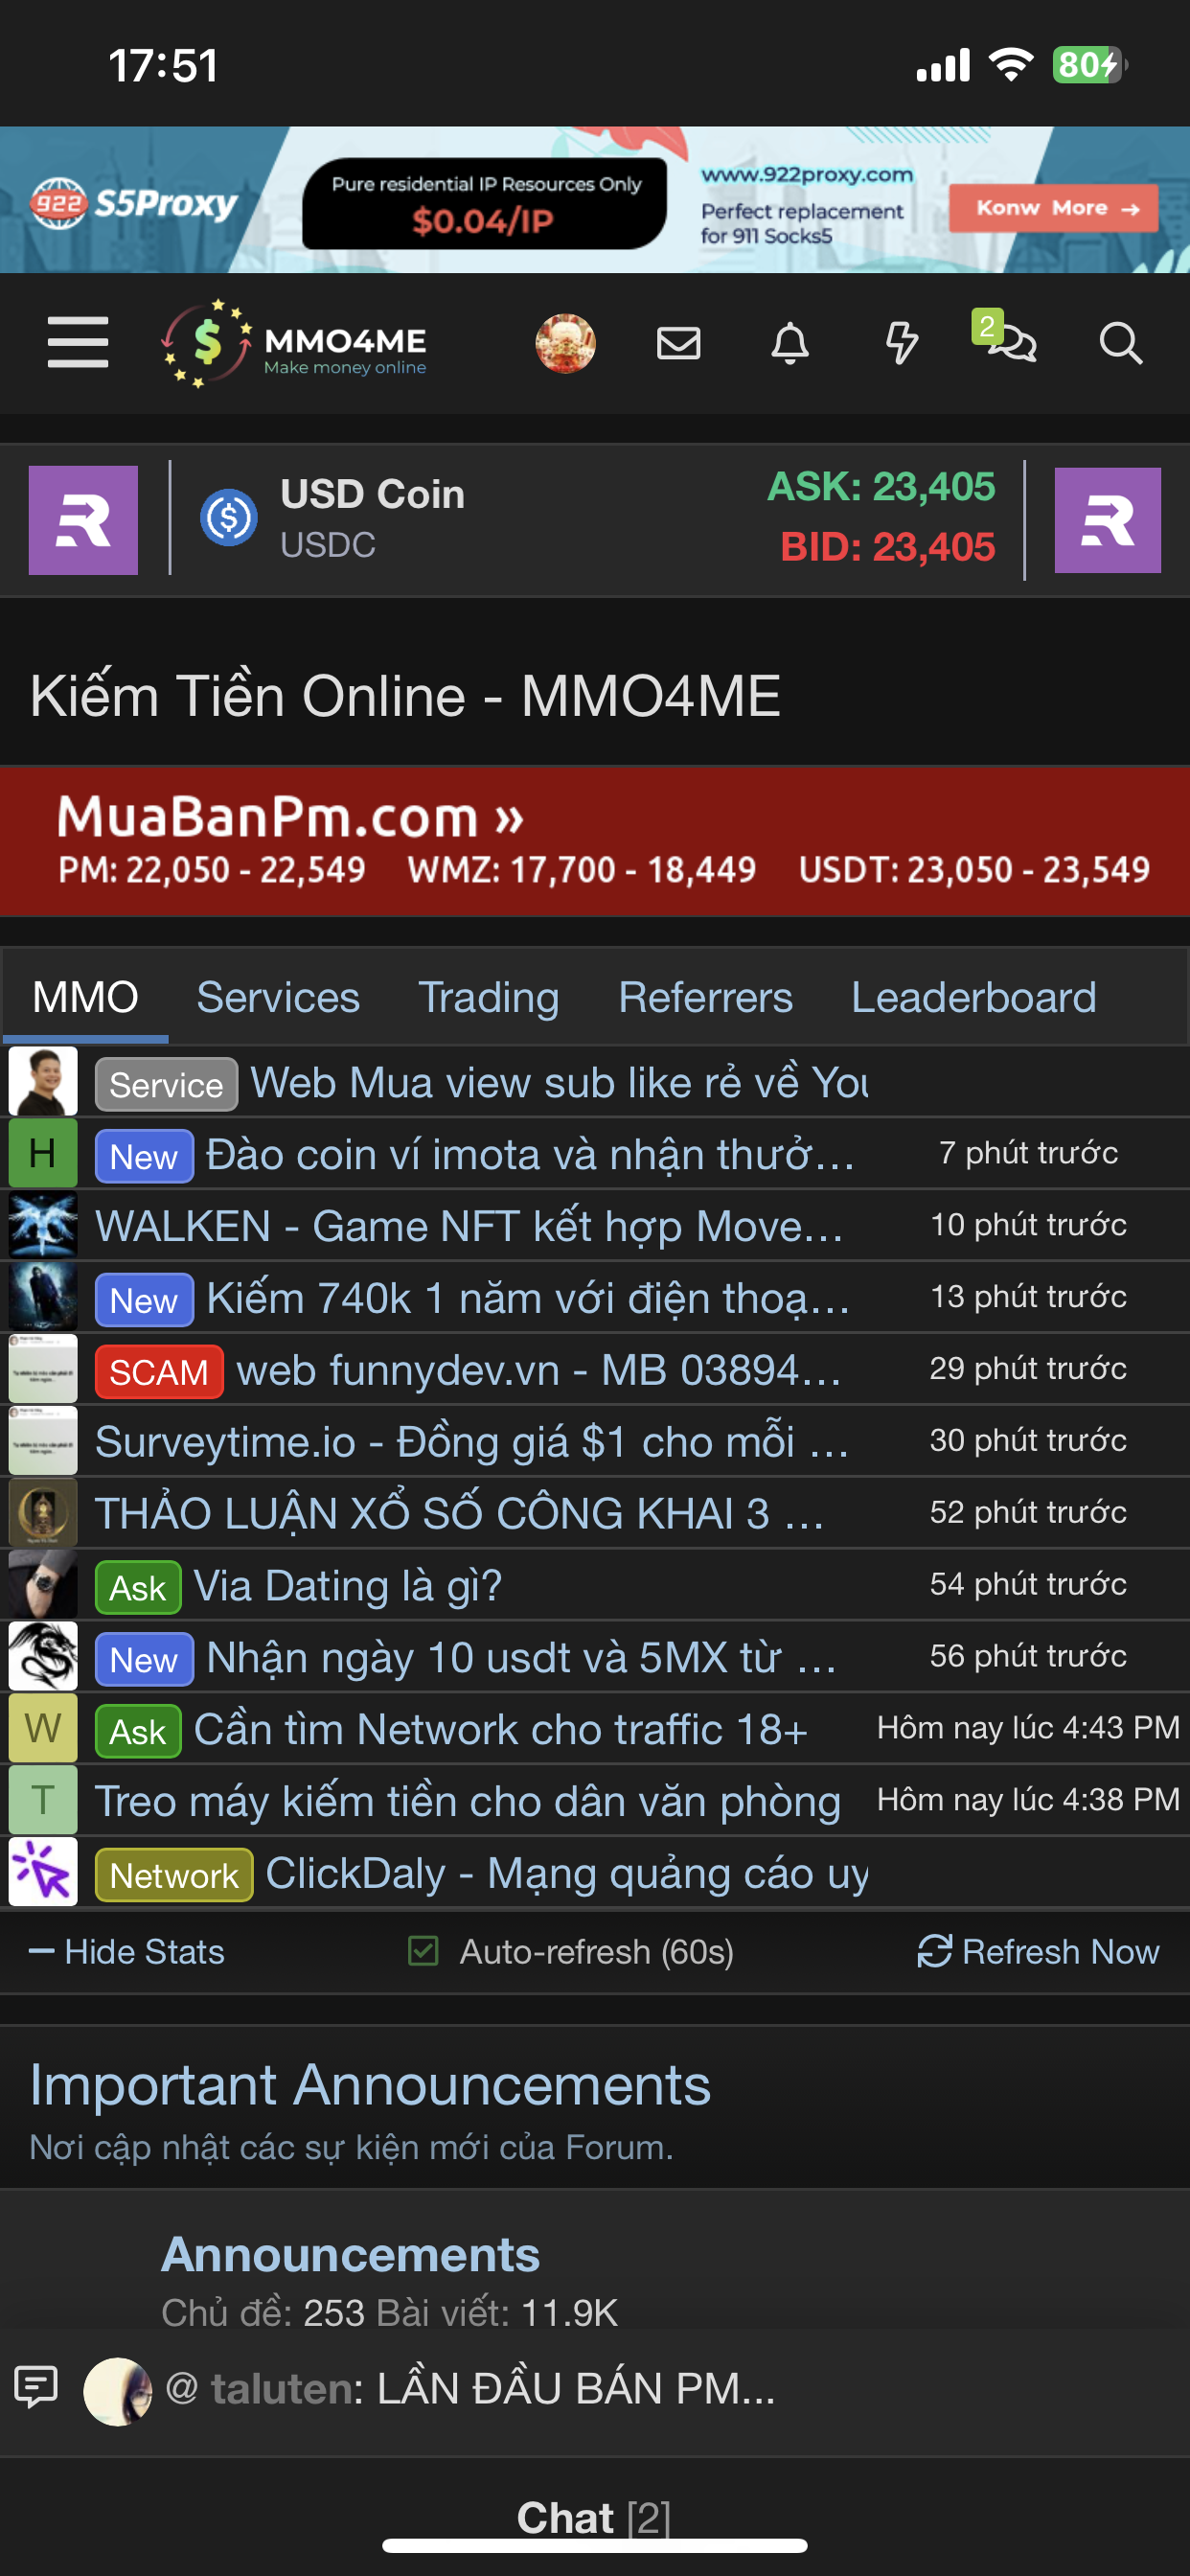This screenshot has height=2576, width=1190.
Task: Open the magnifier search icon
Action: tap(1120, 343)
